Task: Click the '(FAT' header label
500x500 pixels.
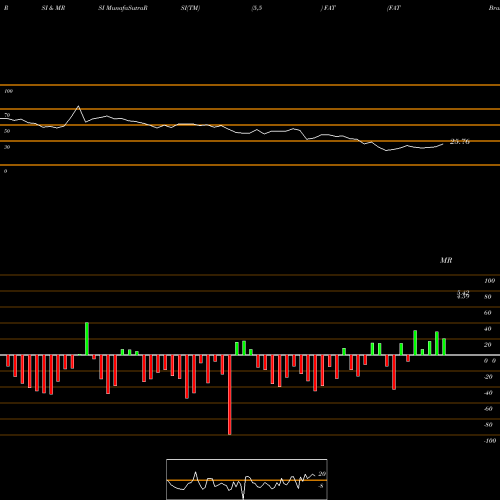Action: point(394,8)
